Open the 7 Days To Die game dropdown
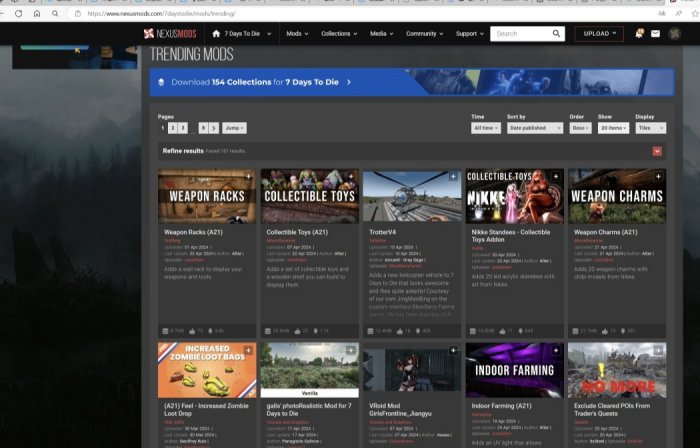The width and height of the screenshot is (700, 448). click(x=242, y=33)
